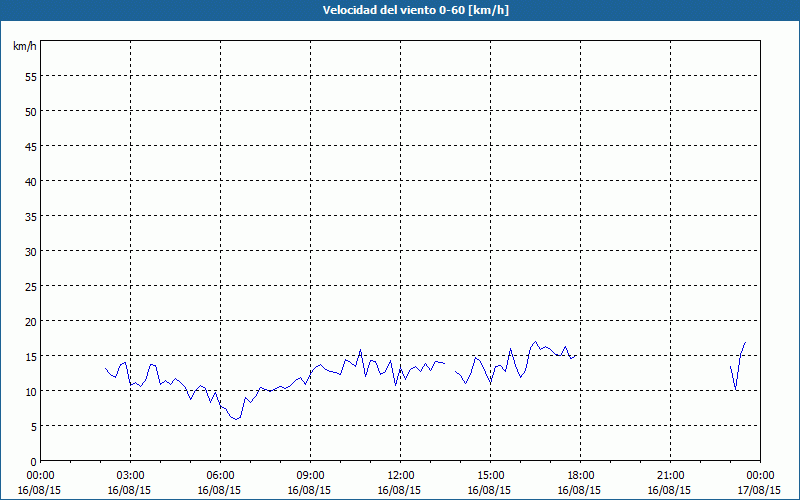Select the 03:00 time label on the x-axis

pyautogui.click(x=130, y=475)
